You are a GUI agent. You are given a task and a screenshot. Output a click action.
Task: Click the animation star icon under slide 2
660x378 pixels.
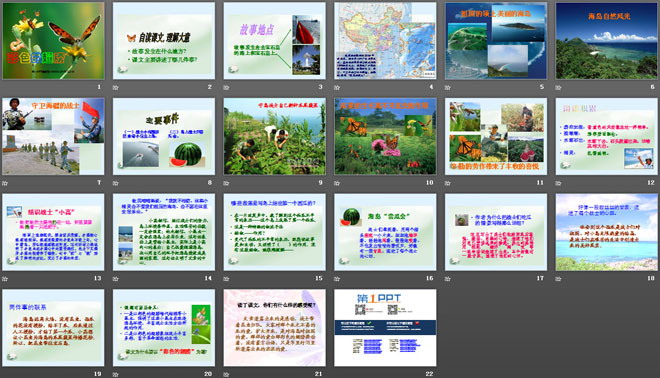[115, 88]
